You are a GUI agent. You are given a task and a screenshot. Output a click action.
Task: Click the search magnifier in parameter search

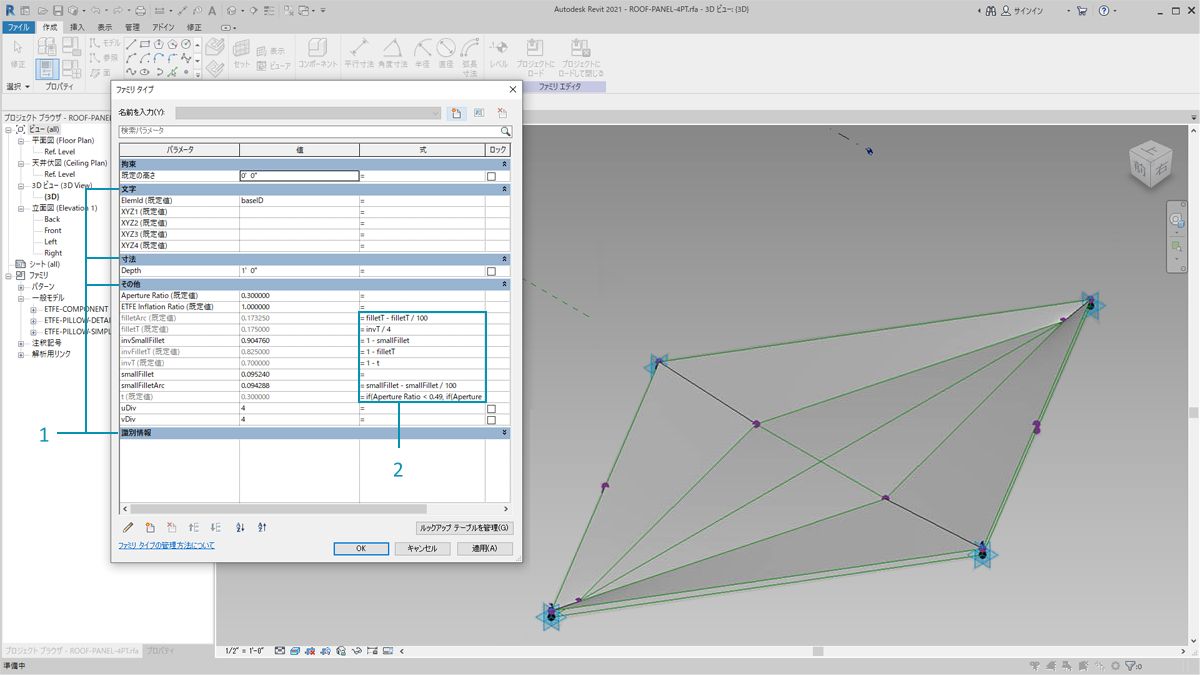[x=506, y=131]
